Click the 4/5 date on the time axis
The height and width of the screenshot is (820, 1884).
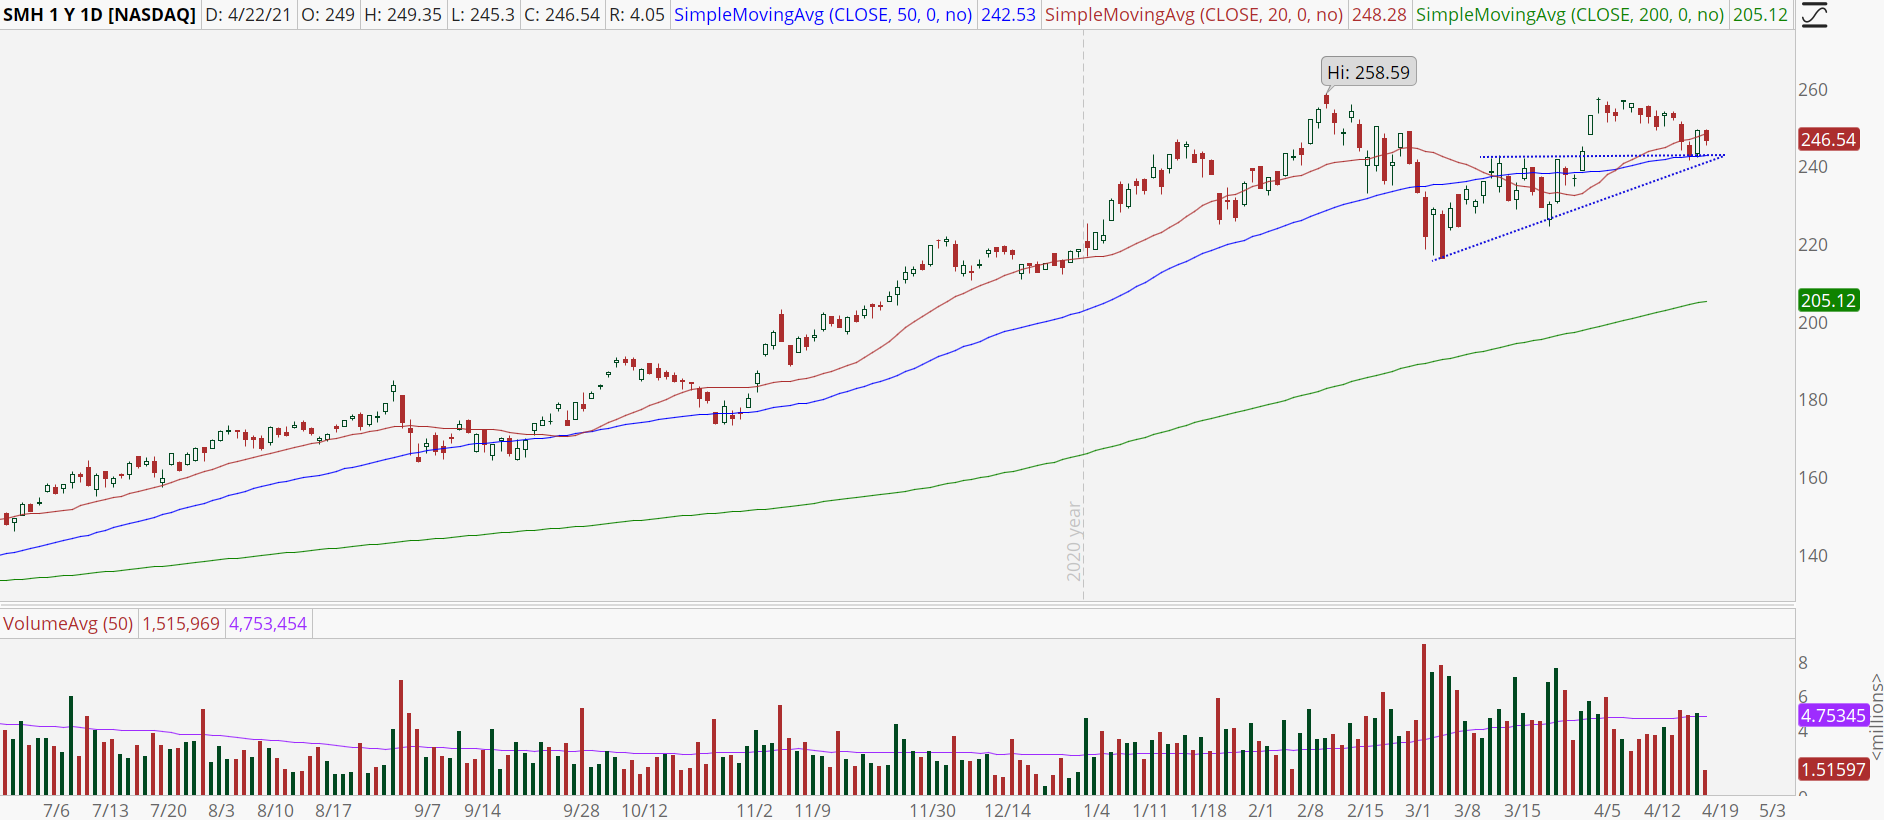point(1607,810)
